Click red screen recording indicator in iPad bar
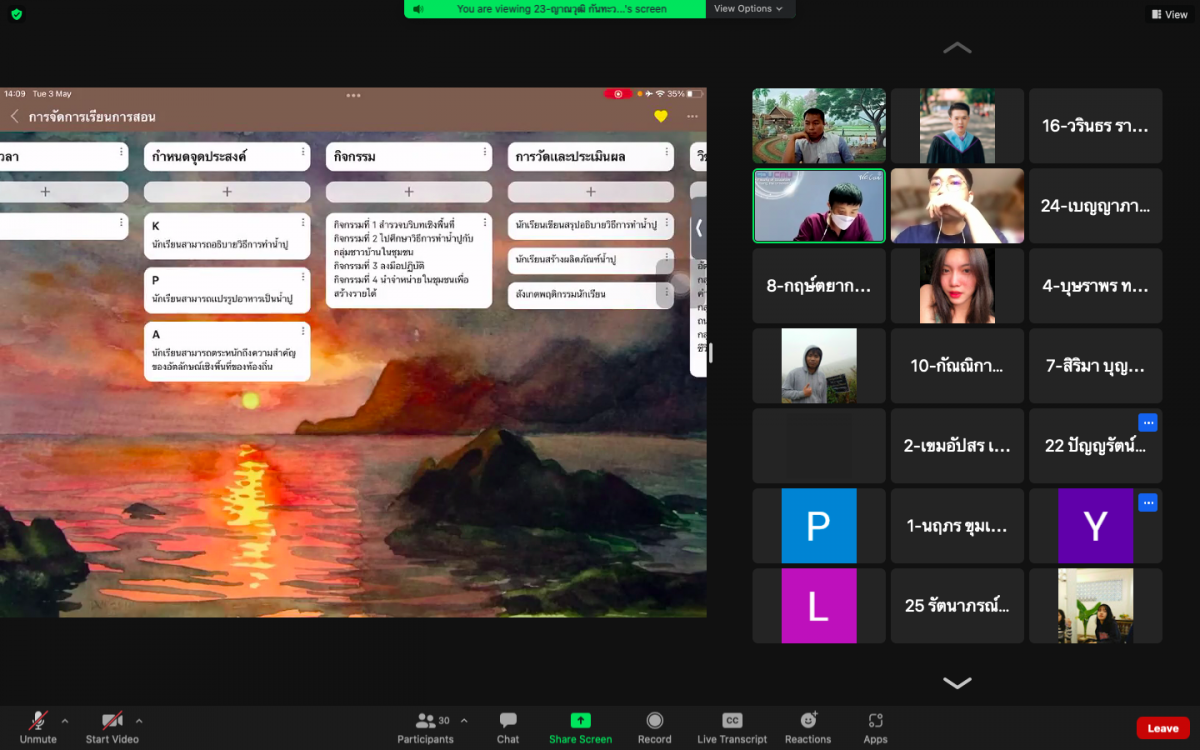Viewport: 1200px width, 750px height. coord(618,94)
